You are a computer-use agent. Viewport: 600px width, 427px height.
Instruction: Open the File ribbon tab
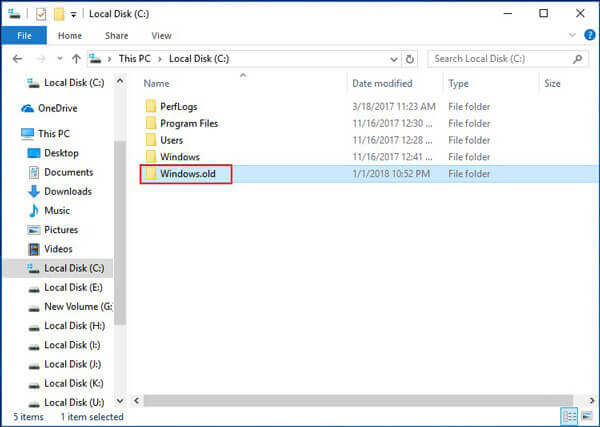(x=24, y=36)
